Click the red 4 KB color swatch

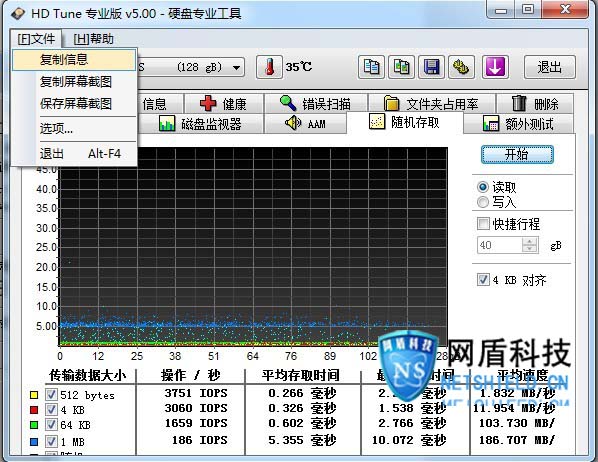34,410
